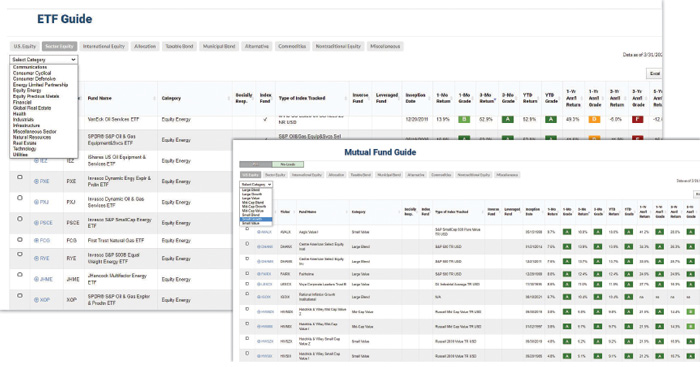Sort ETF table by Inception Date column

click(417, 98)
